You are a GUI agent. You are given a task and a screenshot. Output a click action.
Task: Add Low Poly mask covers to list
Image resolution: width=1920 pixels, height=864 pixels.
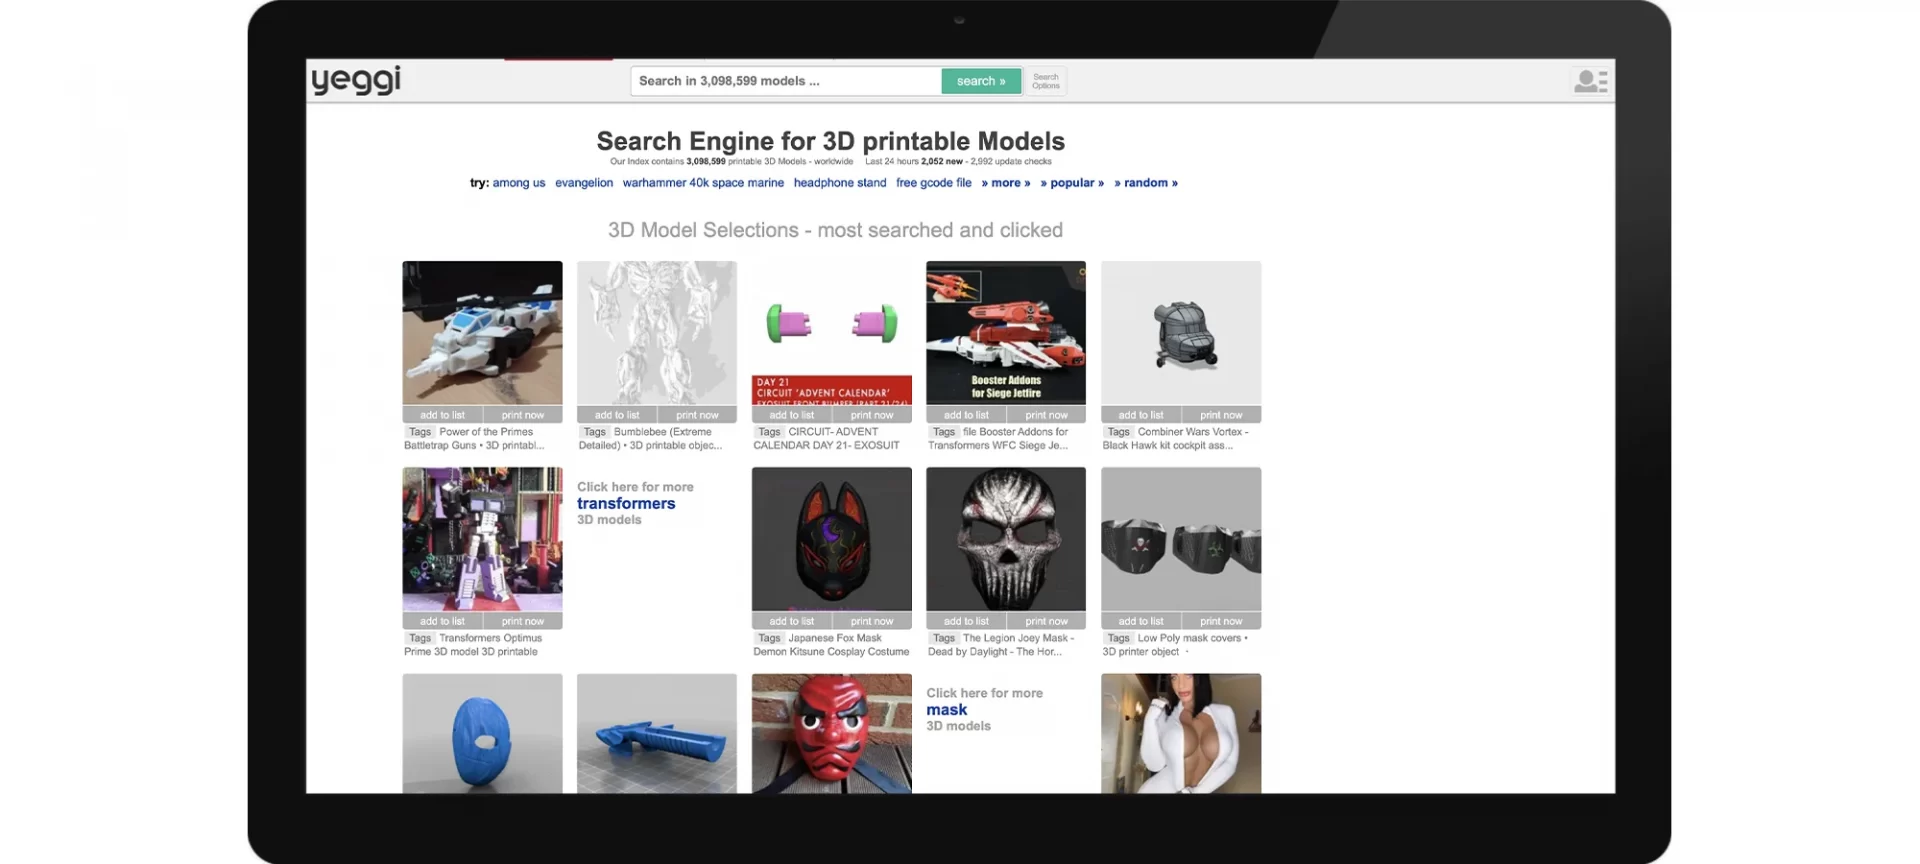[x=1141, y=621]
